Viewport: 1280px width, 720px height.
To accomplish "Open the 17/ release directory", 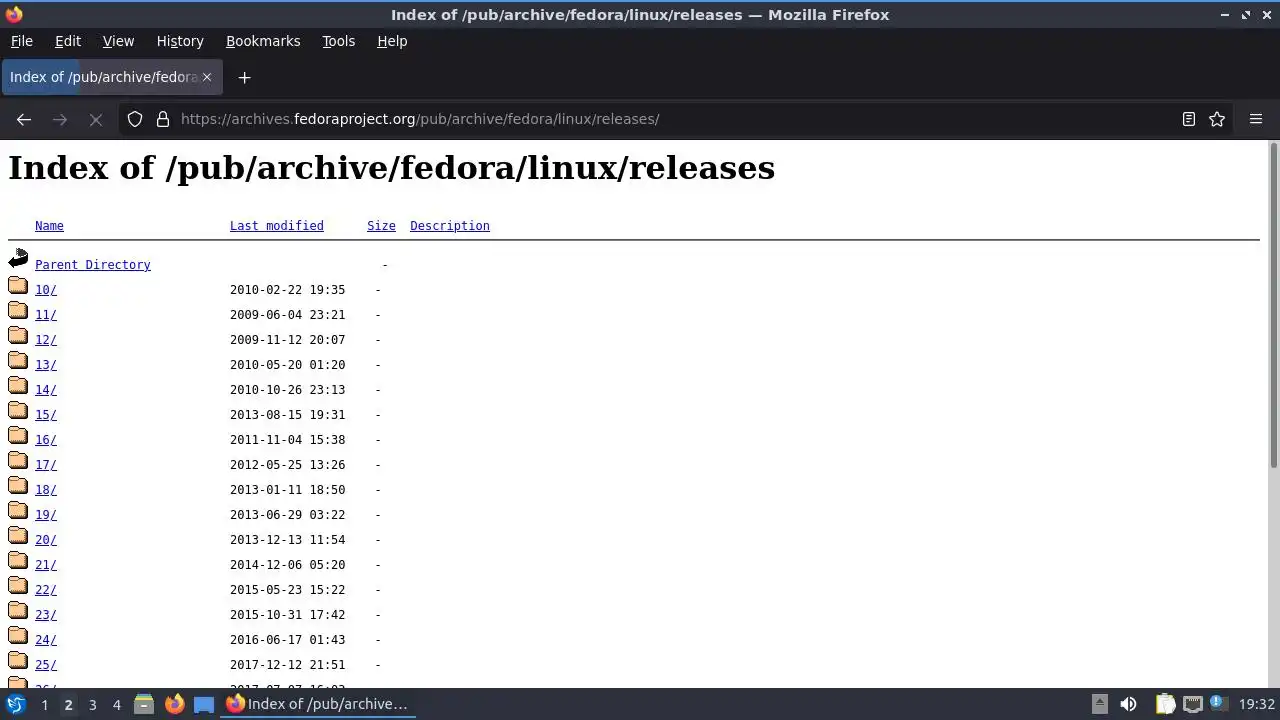I will [46, 465].
